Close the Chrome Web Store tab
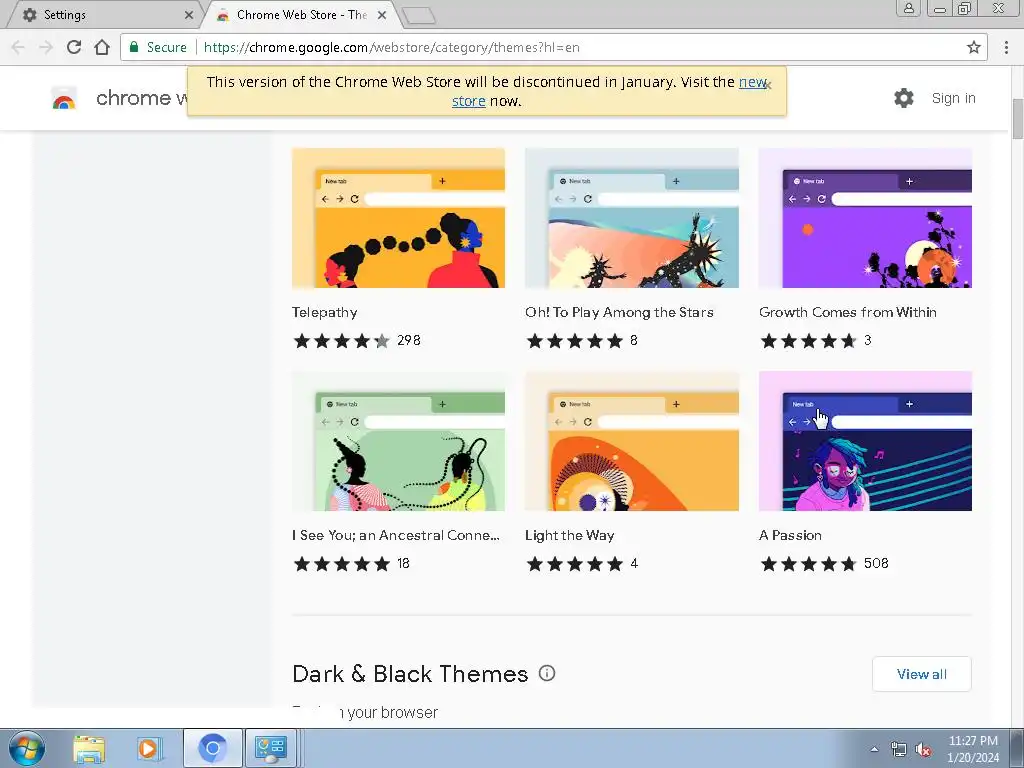1024x768 pixels. [x=382, y=14]
